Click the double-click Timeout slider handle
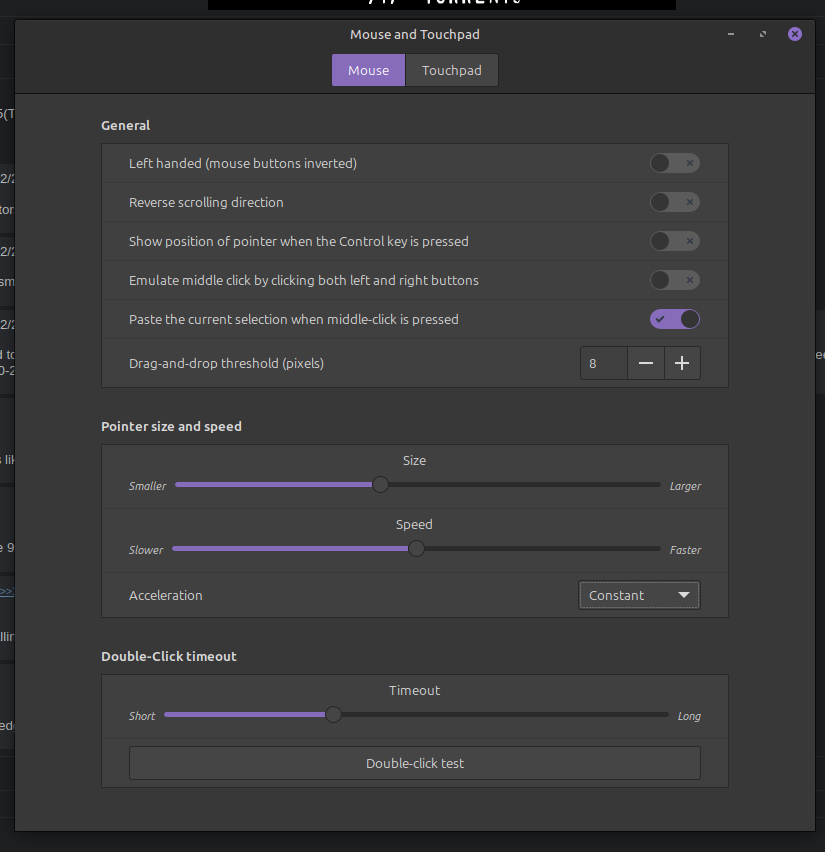825x852 pixels. (x=333, y=714)
